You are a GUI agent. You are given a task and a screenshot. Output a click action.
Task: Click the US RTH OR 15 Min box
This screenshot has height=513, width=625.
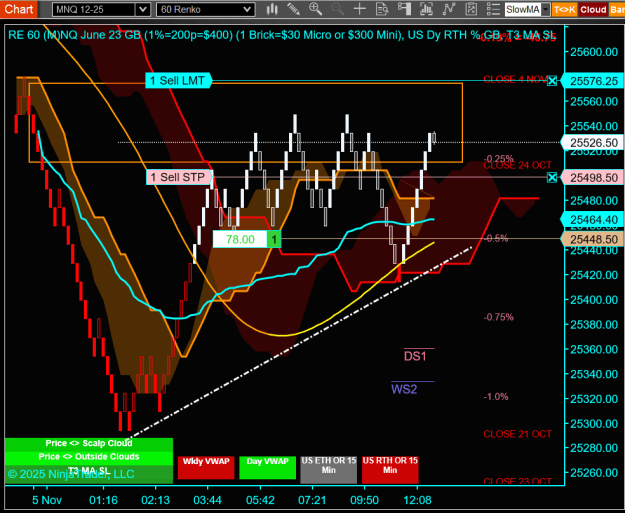click(390, 470)
